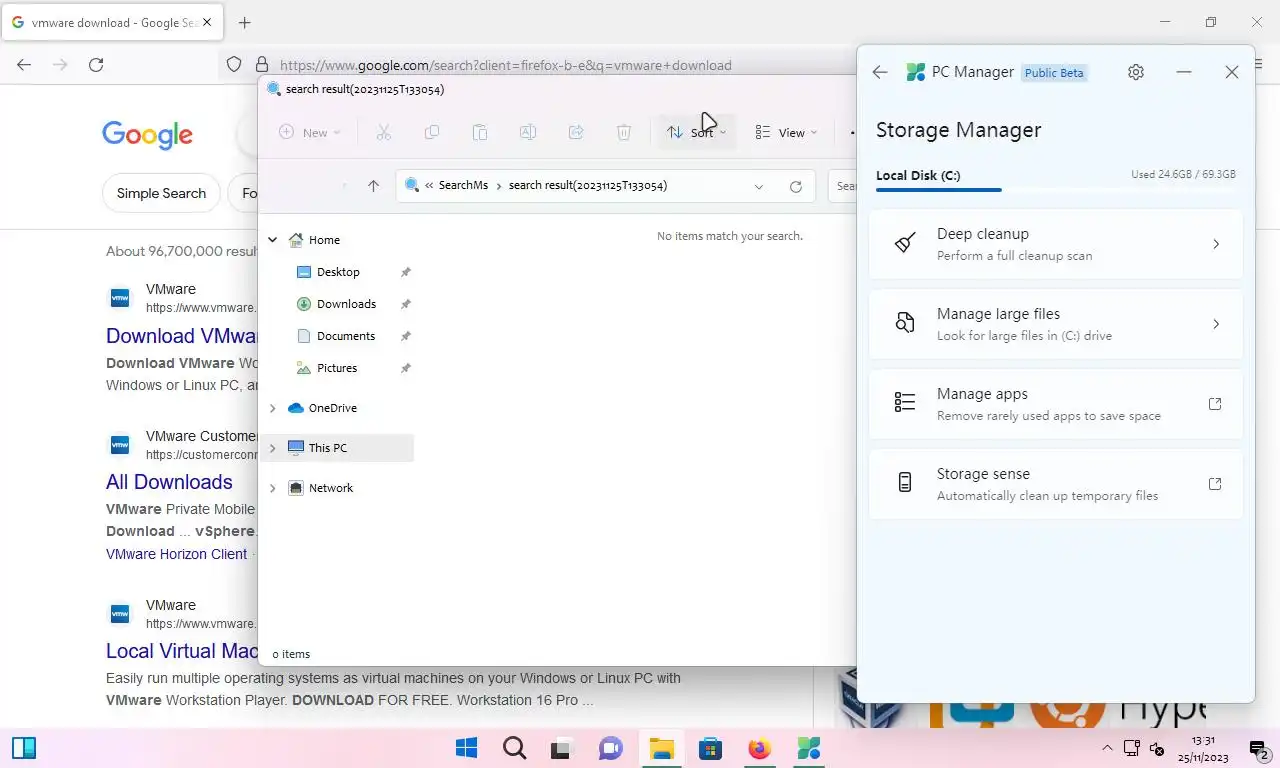Open the VMware Horizon Client sublink

pos(176,554)
